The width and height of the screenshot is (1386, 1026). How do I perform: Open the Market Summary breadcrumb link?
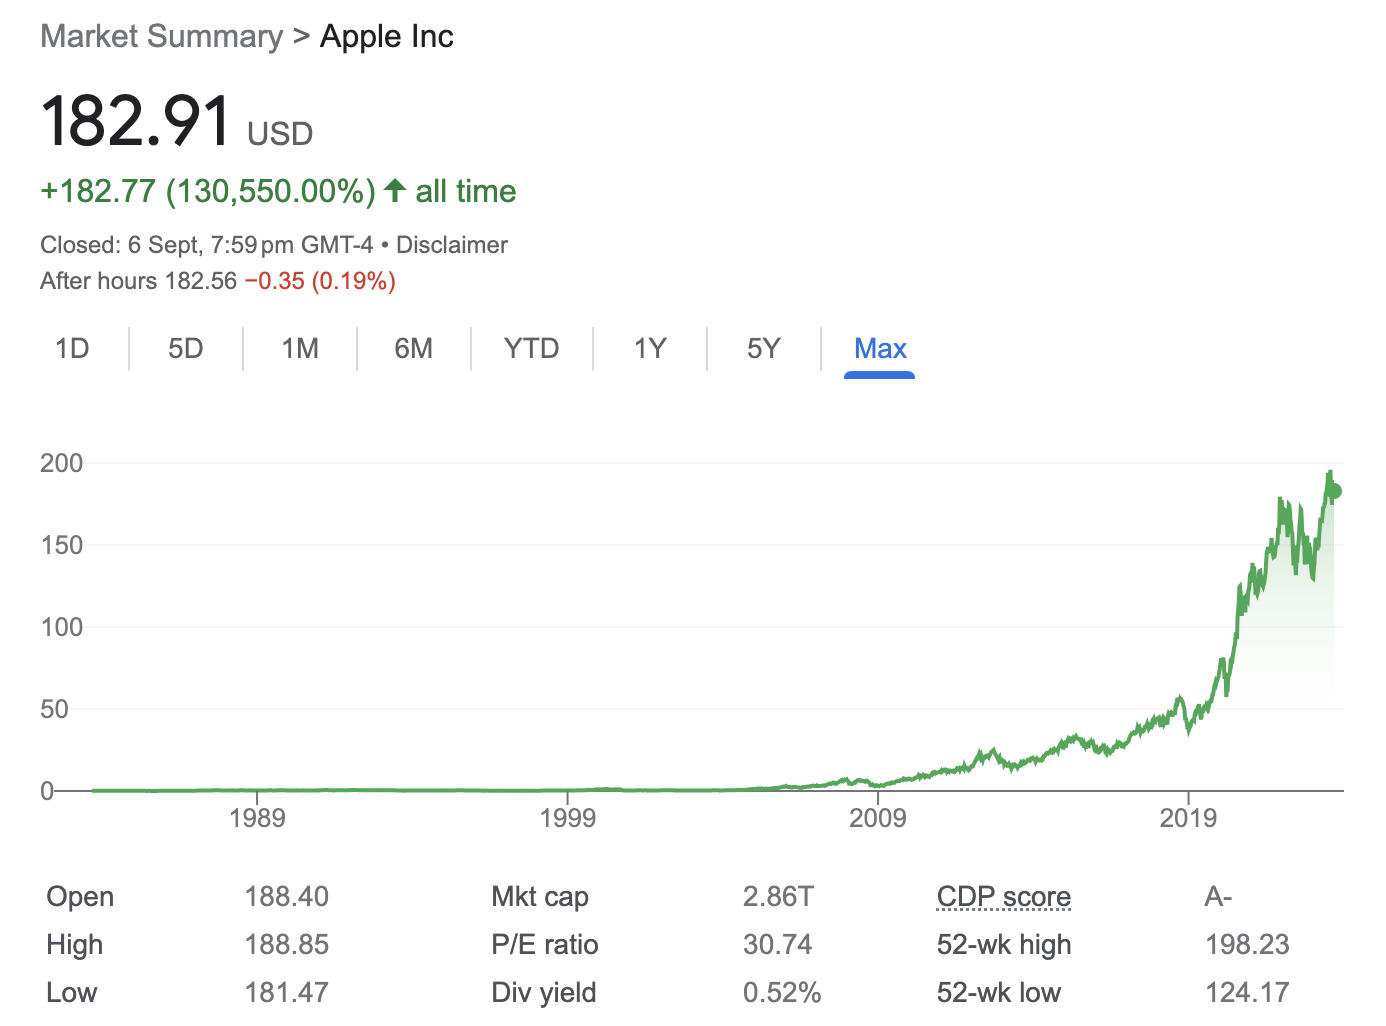162,37
